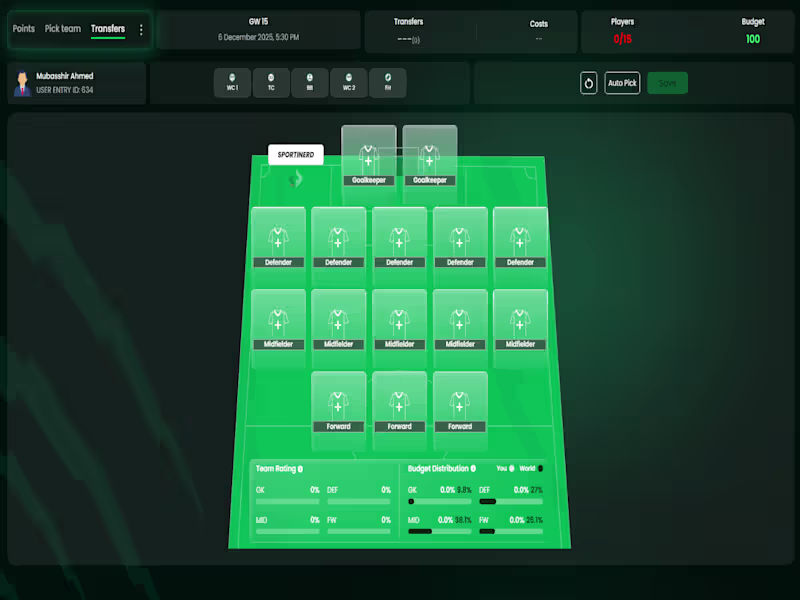Image resolution: width=800 pixels, height=600 pixels.
Task: Select the Transfers tab
Action: pos(108,29)
